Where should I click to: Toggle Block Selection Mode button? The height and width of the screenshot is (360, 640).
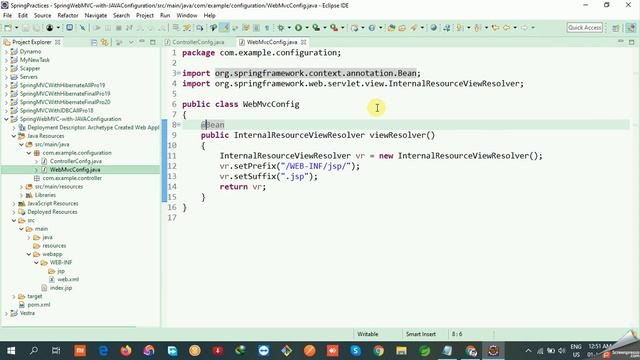pos(256,28)
